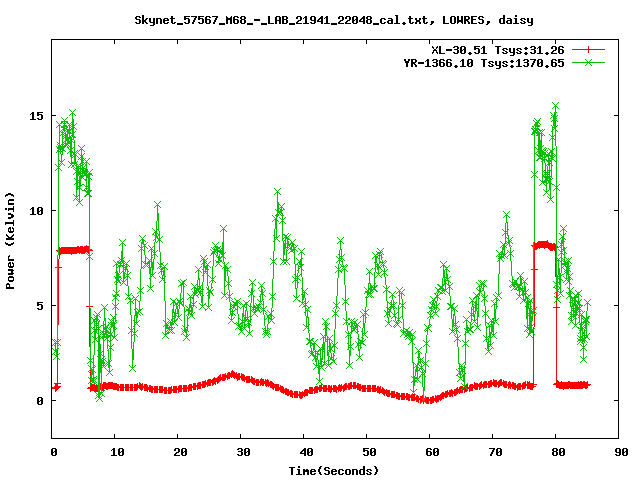Click the x-axis tick label 10
Screen dimensions: 640x480
(117, 452)
